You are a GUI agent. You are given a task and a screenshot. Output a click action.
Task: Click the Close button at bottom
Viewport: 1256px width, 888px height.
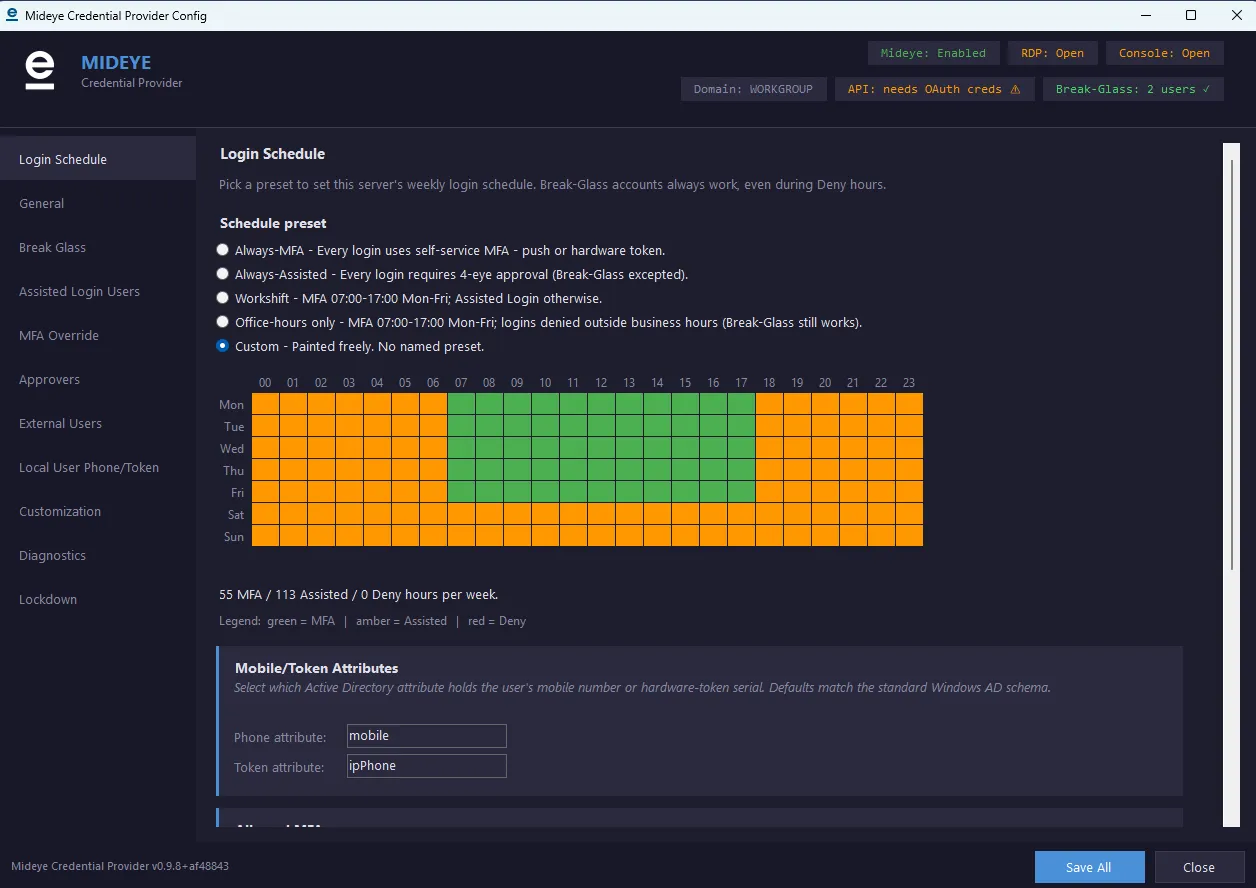coord(1199,867)
